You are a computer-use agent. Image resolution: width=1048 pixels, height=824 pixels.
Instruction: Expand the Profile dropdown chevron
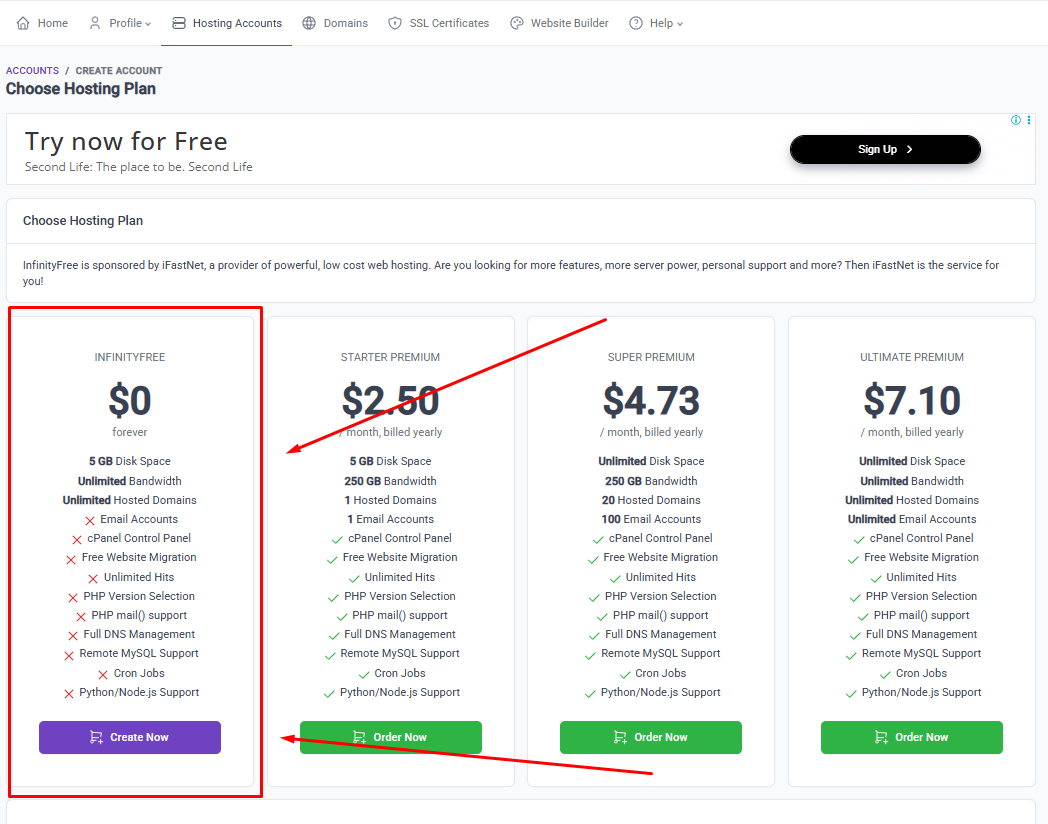(x=148, y=24)
